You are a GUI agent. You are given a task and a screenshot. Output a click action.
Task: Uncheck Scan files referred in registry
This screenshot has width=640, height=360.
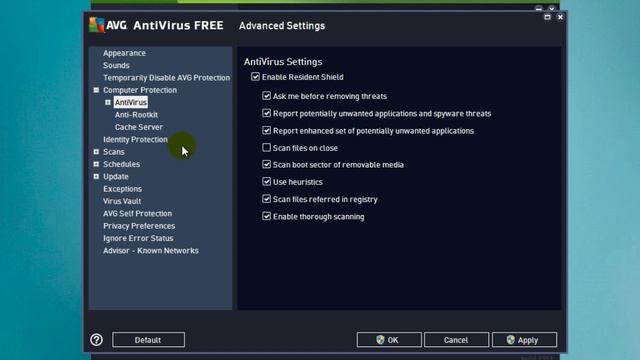click(x=267, y=199)
